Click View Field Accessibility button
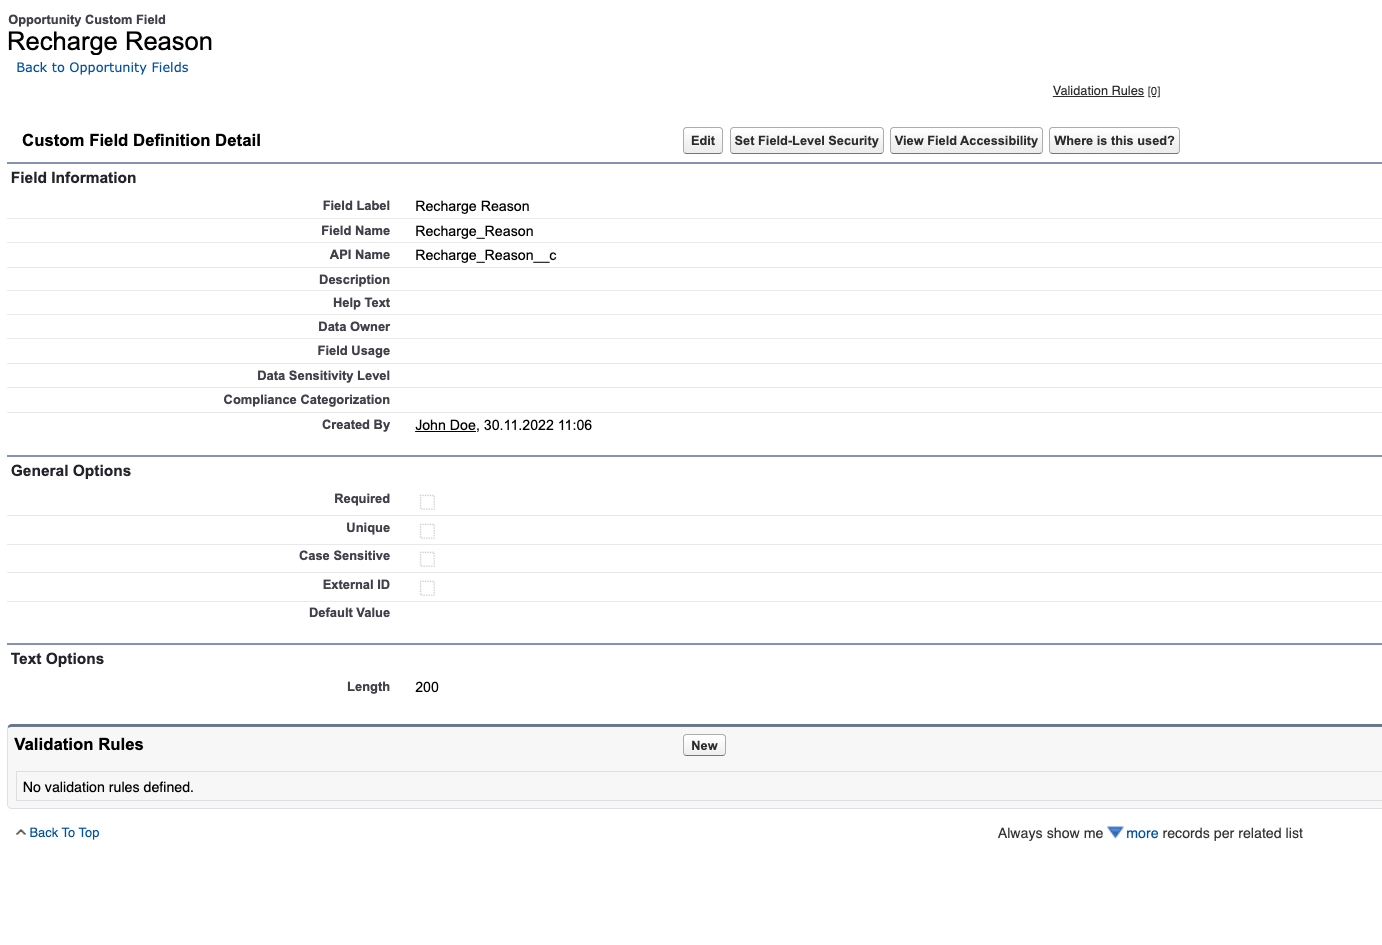1382x945 pixels. pyautogui.click(x=966, y=141)
